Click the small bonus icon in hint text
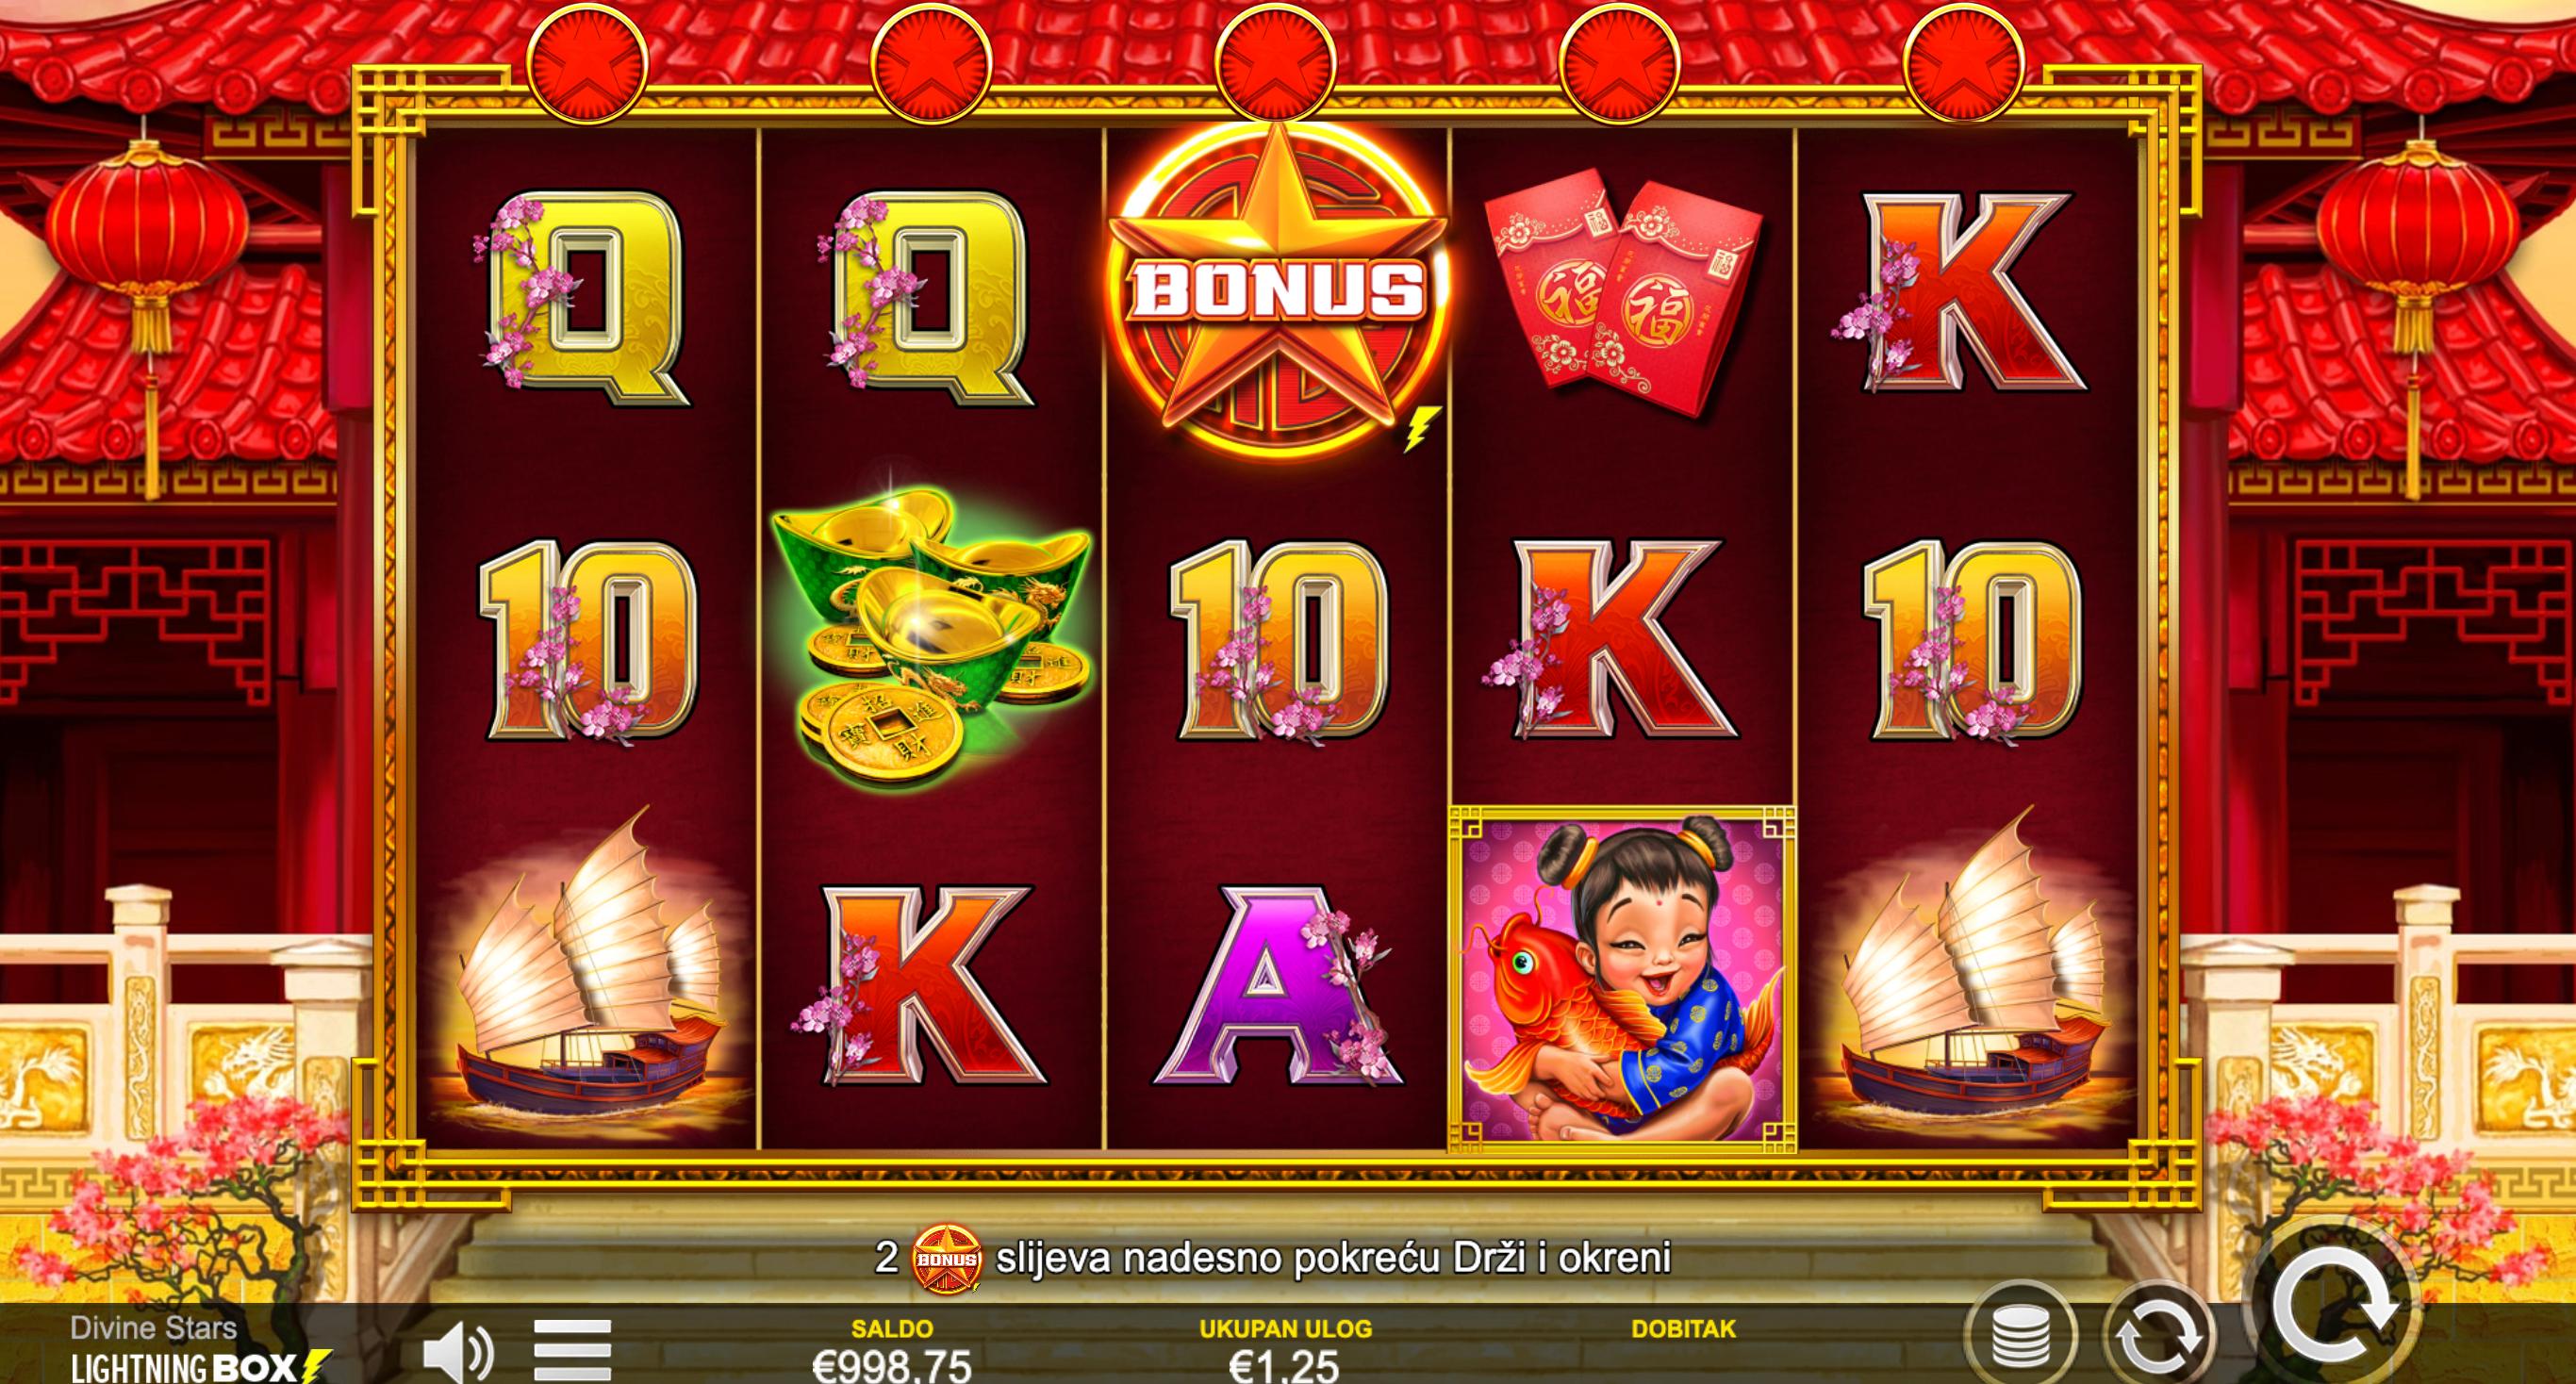 [947, 1258]
